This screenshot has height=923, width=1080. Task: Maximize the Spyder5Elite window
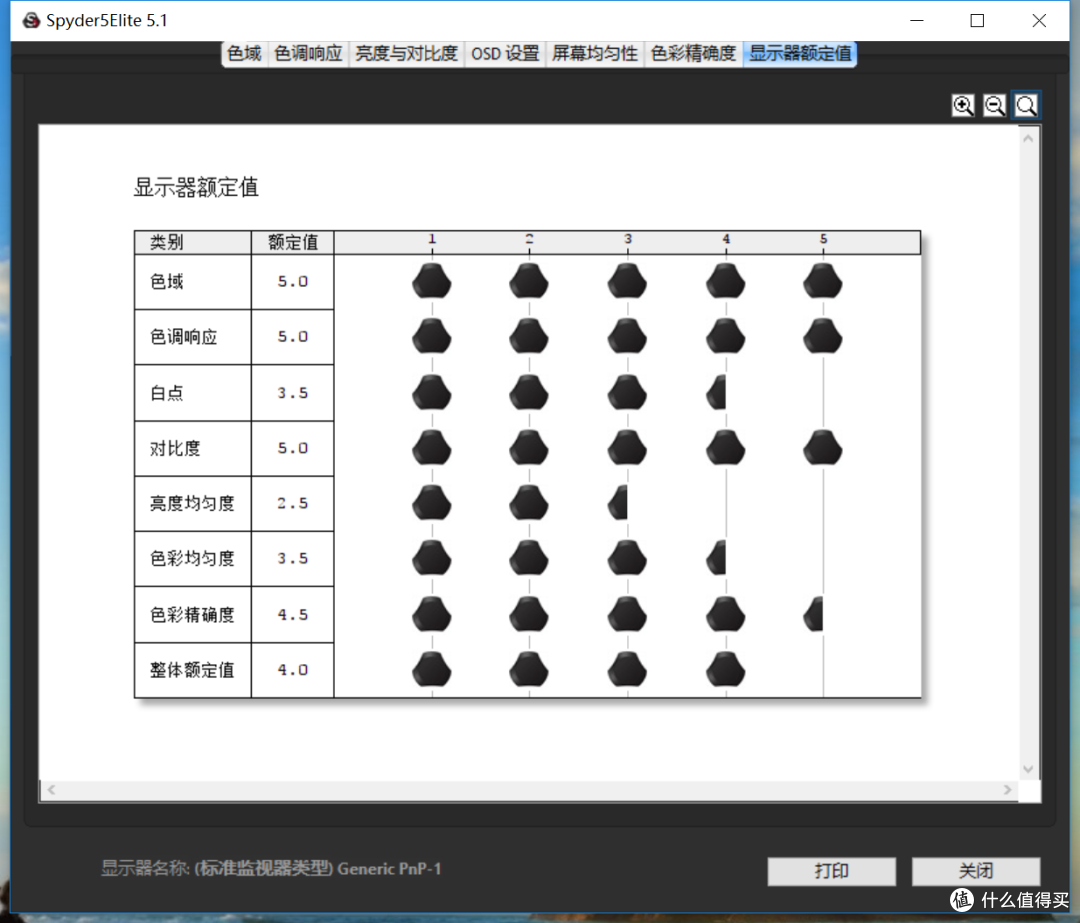click(977, 21)
